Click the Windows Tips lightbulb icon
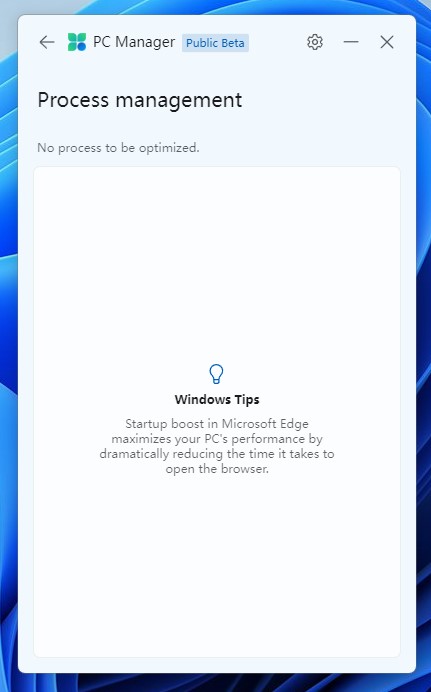431x692 pixels. pyautogui.click(x=216, y=374)
